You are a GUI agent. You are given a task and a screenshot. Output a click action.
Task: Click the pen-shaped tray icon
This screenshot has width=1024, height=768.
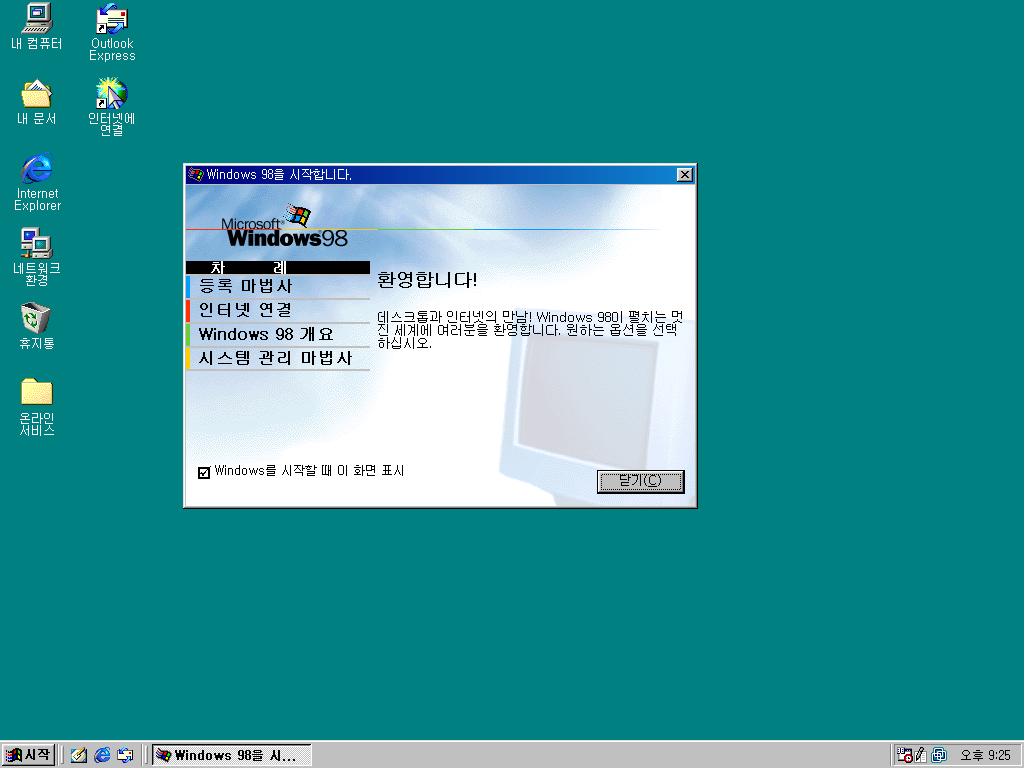coord(921,755)
